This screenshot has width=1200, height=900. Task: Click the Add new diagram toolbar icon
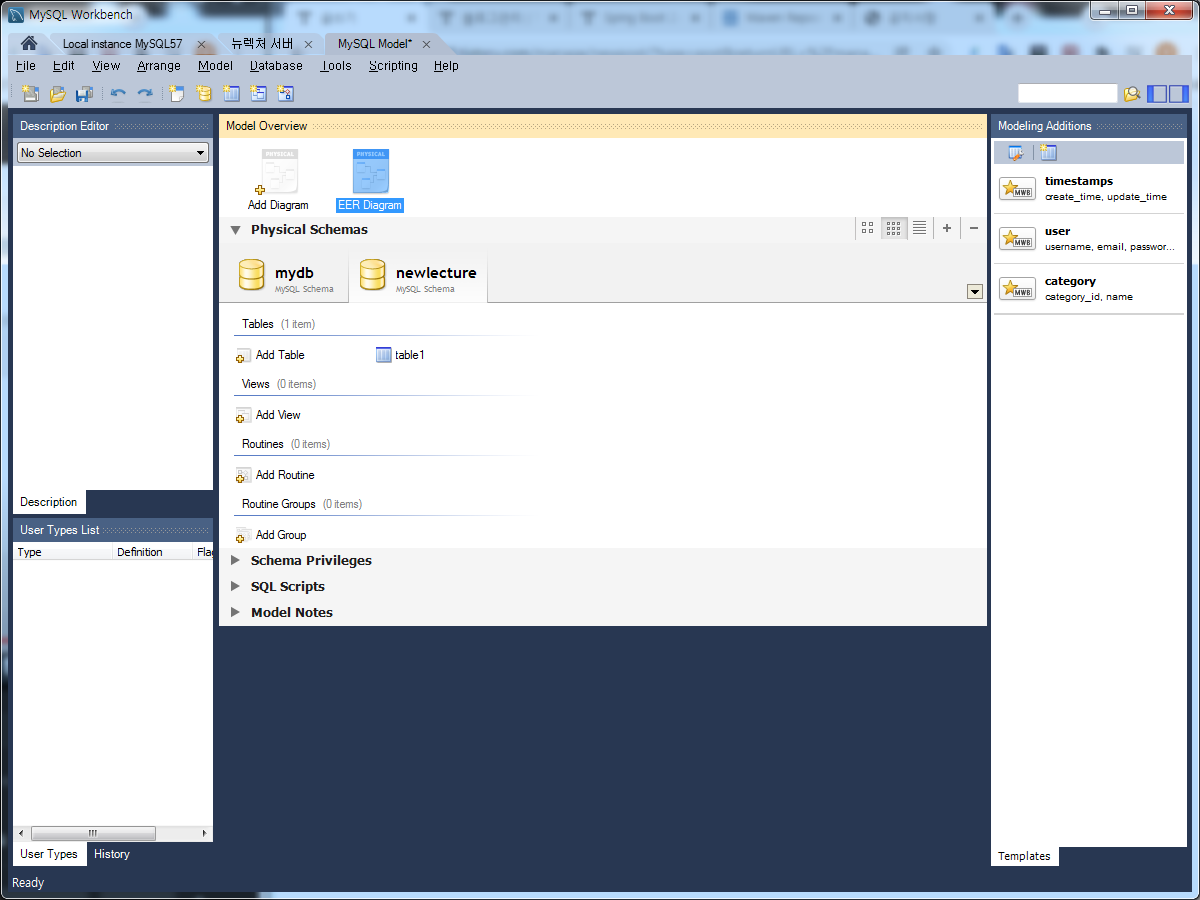point(177,94)
